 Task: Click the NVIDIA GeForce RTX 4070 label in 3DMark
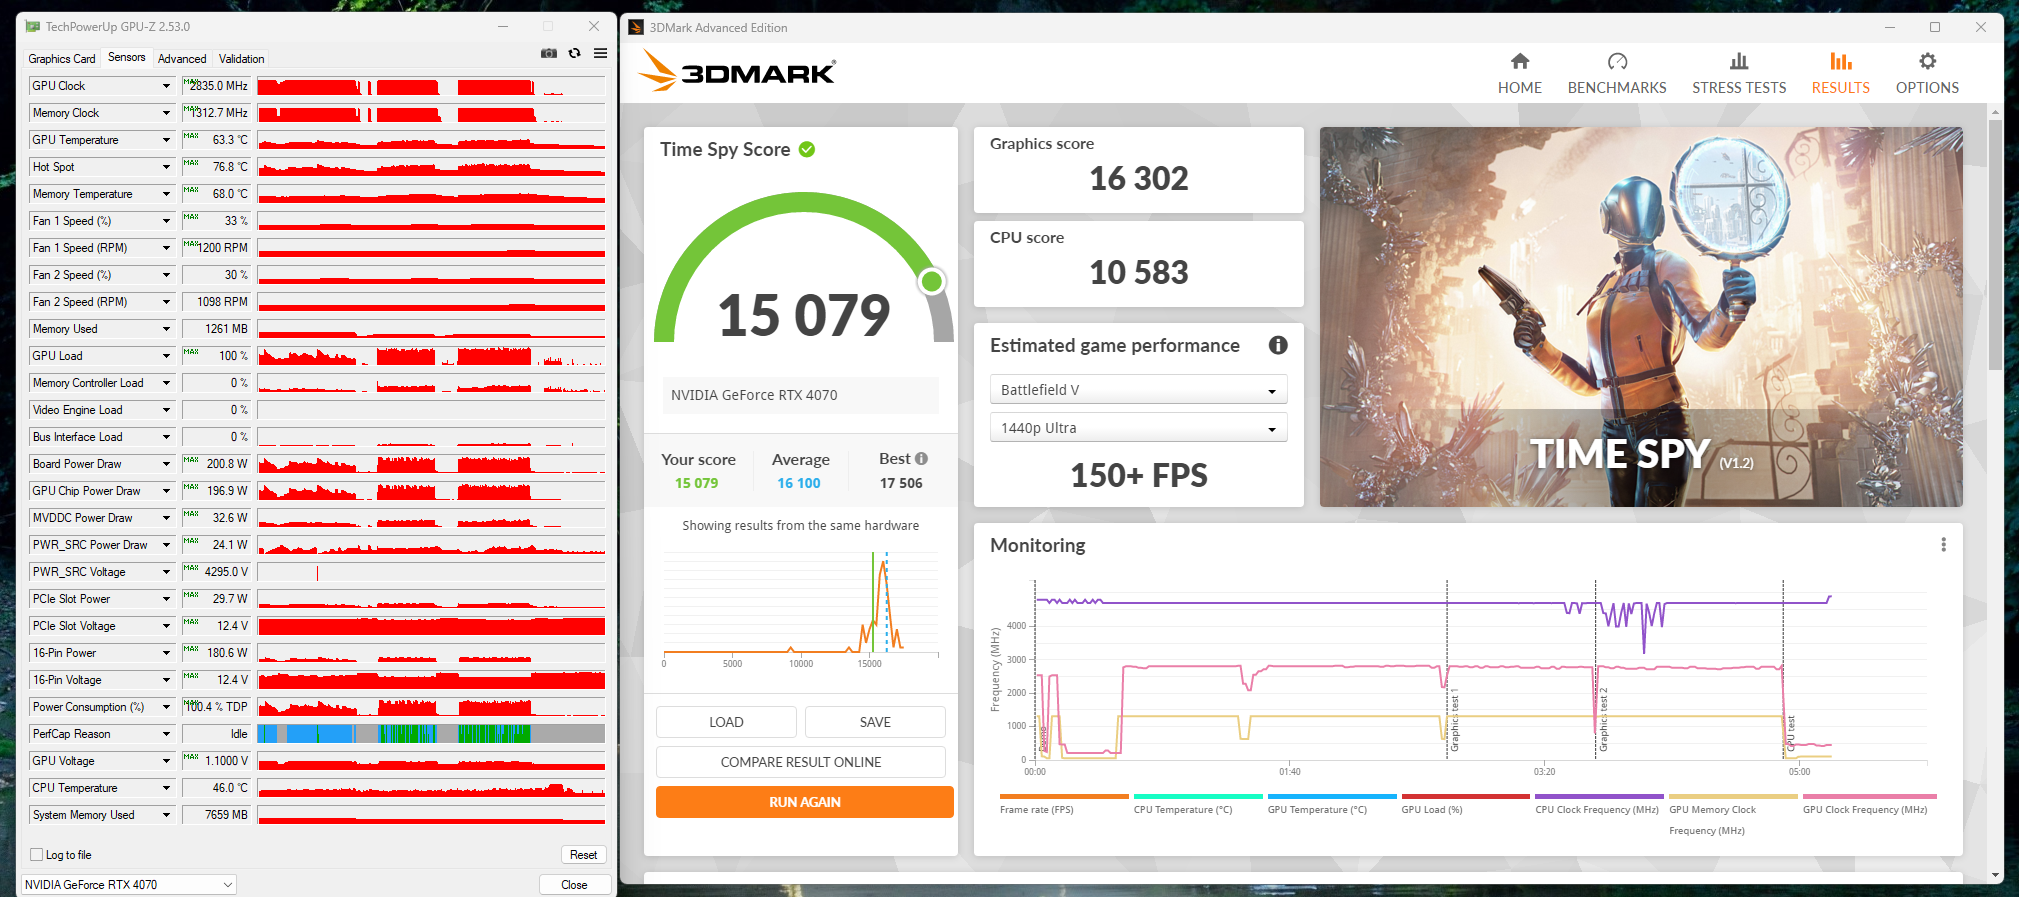(x=754, y=395)
